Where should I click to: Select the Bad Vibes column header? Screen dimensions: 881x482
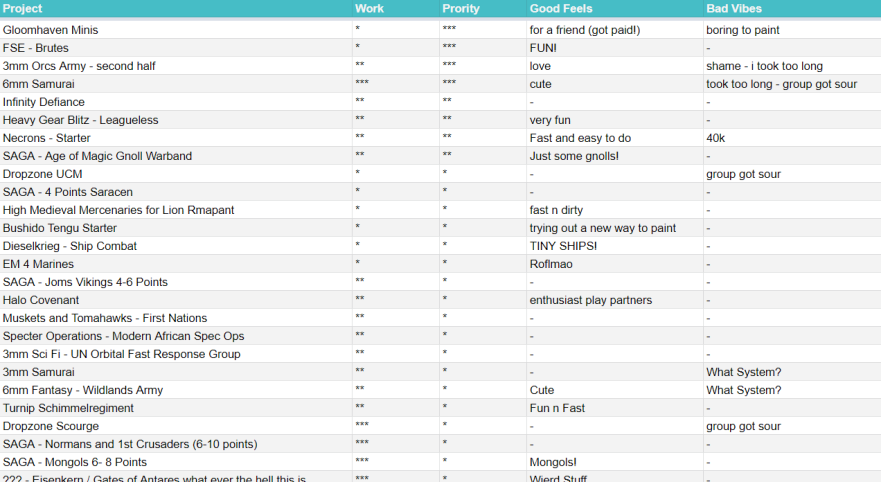tap(736, 9)
